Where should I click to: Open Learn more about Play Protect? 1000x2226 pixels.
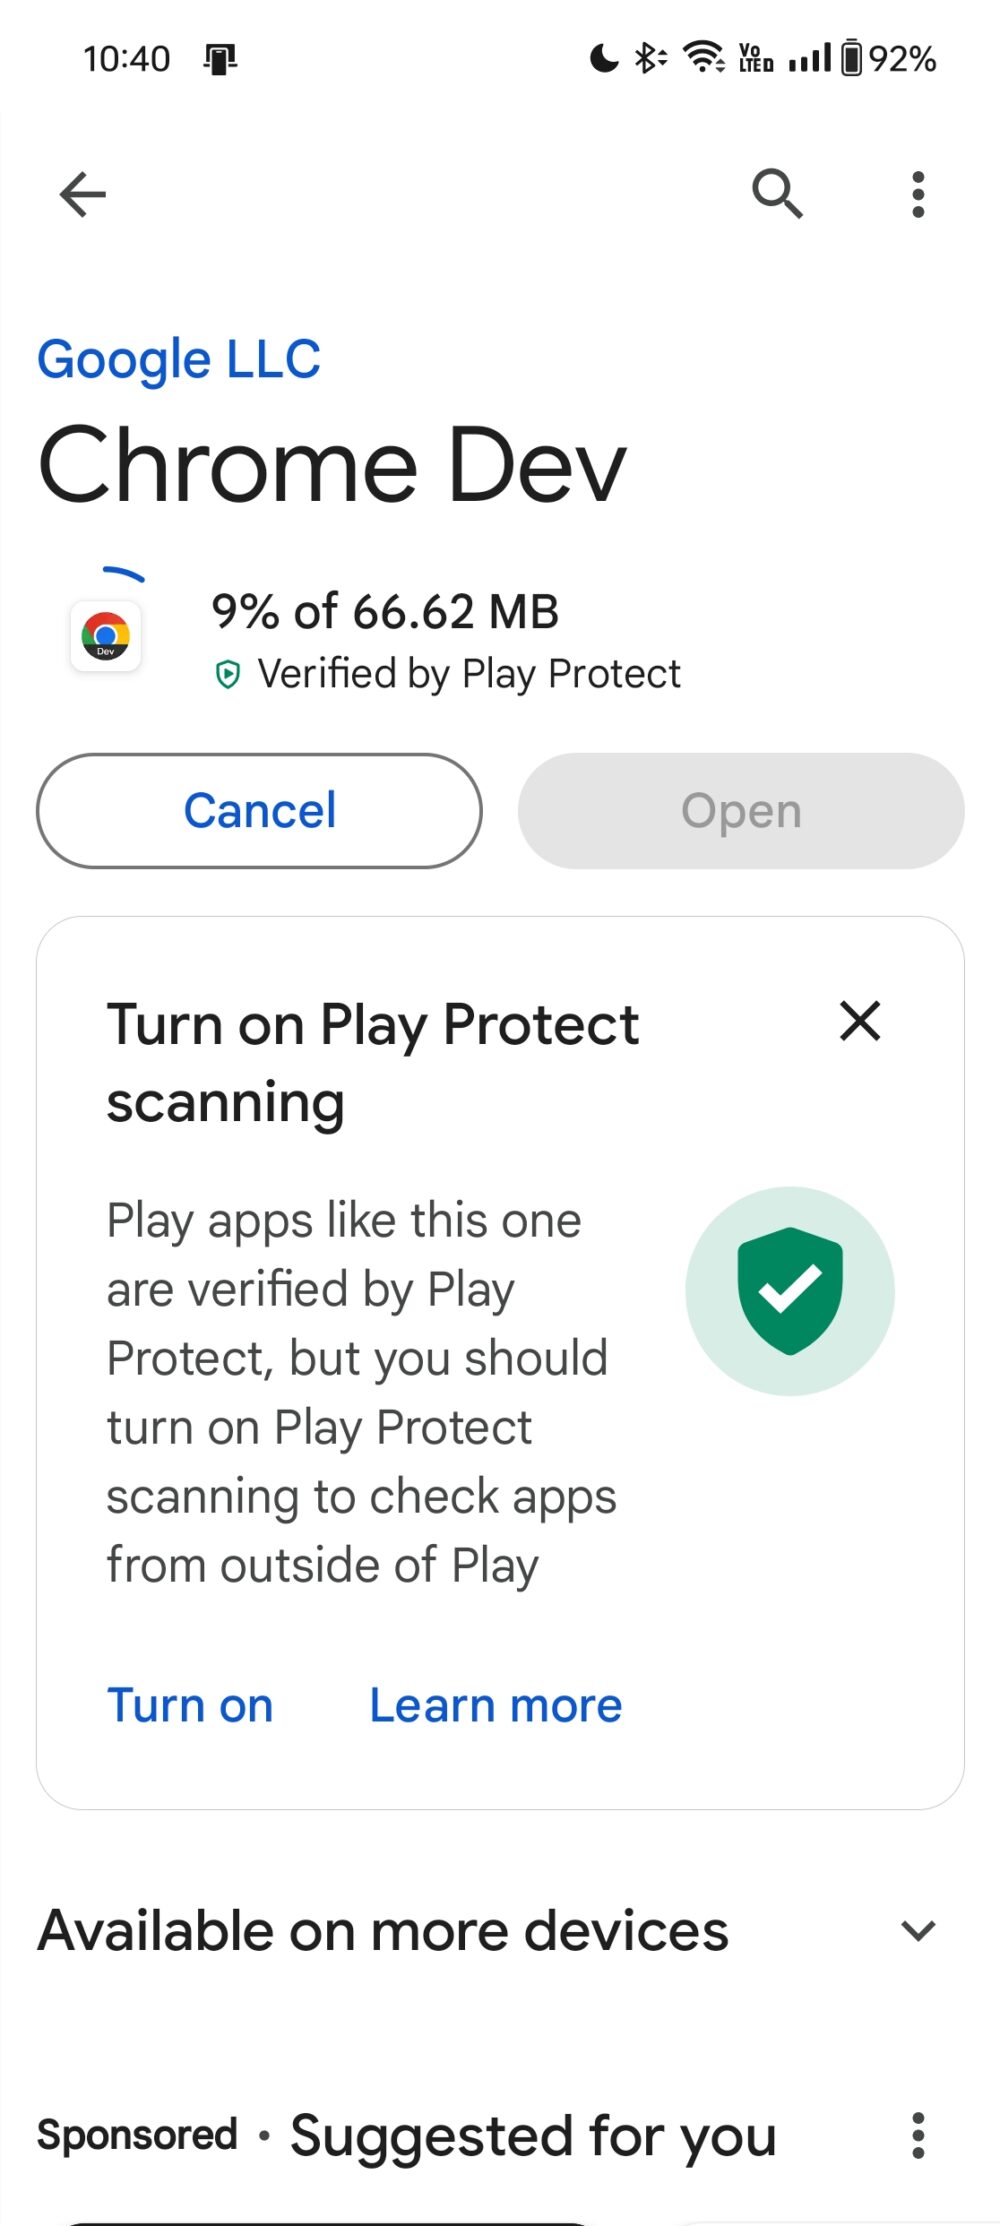tap(494, 1704)
